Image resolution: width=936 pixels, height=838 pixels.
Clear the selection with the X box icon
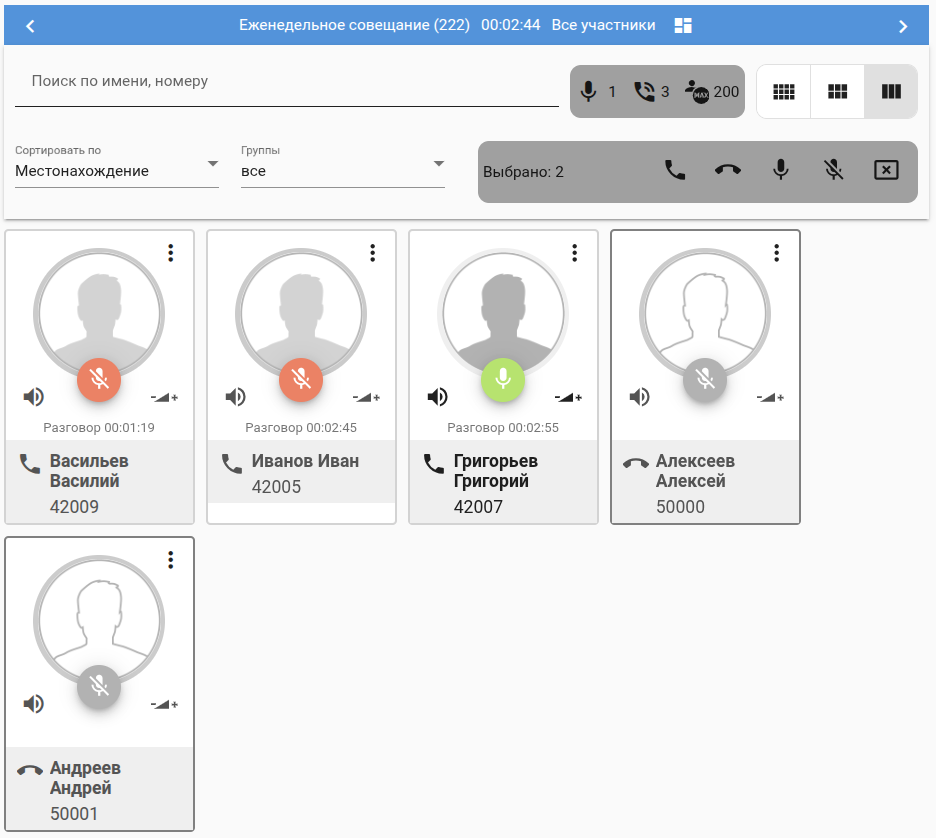(886, 170)
